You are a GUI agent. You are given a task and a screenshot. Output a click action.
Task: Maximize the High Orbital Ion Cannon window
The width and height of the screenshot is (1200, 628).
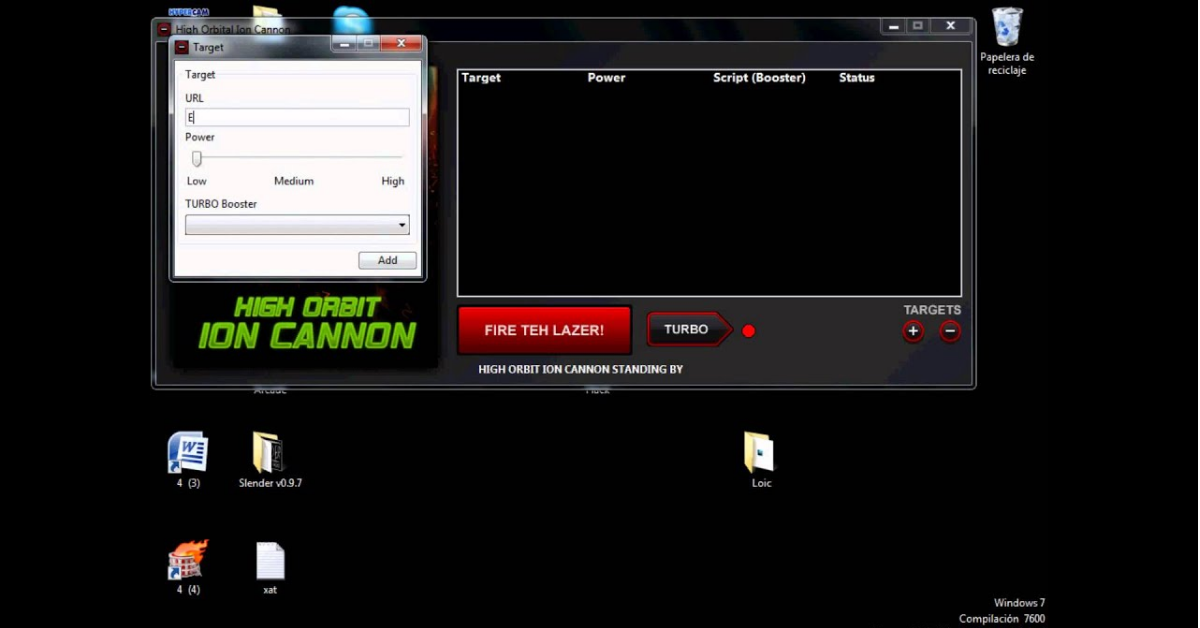tap(917, 26)
